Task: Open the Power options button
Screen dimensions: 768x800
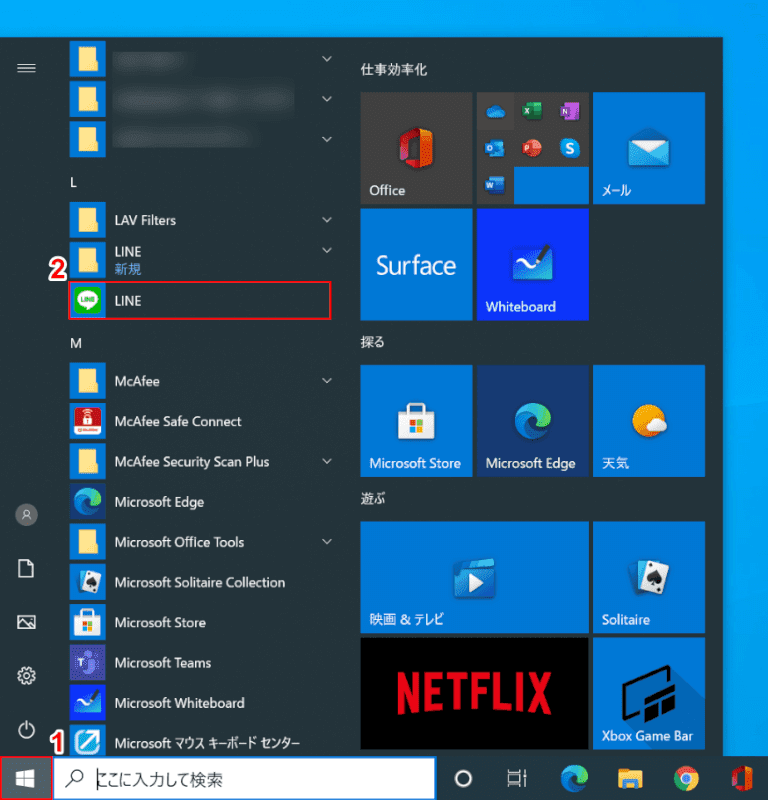Action: coord(27,730)
